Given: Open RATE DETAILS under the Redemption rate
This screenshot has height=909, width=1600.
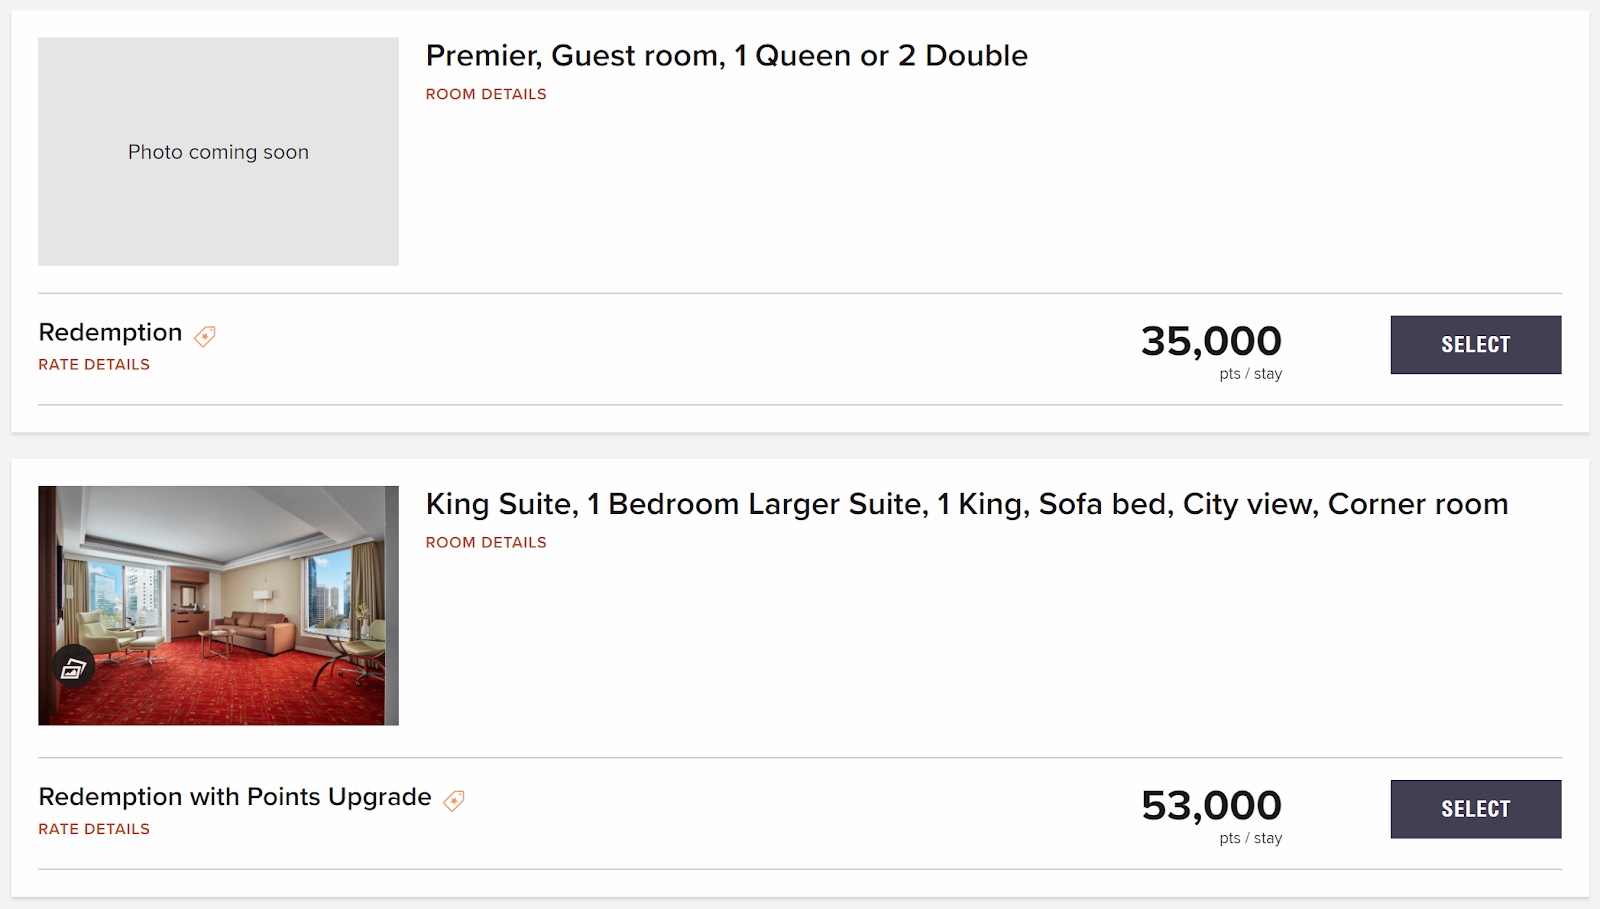Looking at the screenshot, I should 93,364.
